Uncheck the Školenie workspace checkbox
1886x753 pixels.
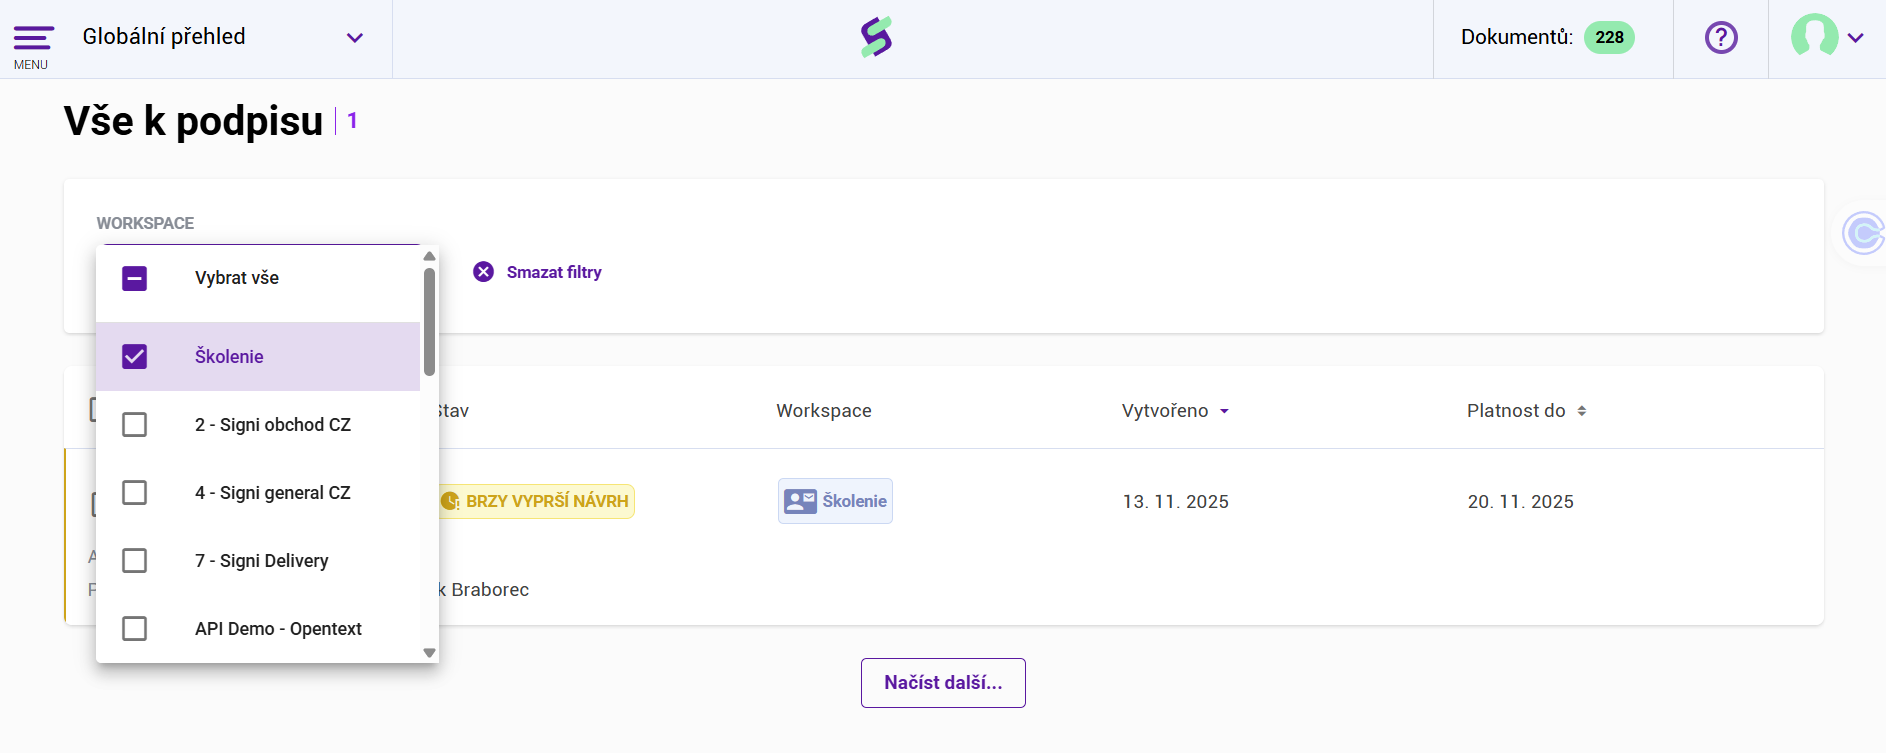[134, 356]
